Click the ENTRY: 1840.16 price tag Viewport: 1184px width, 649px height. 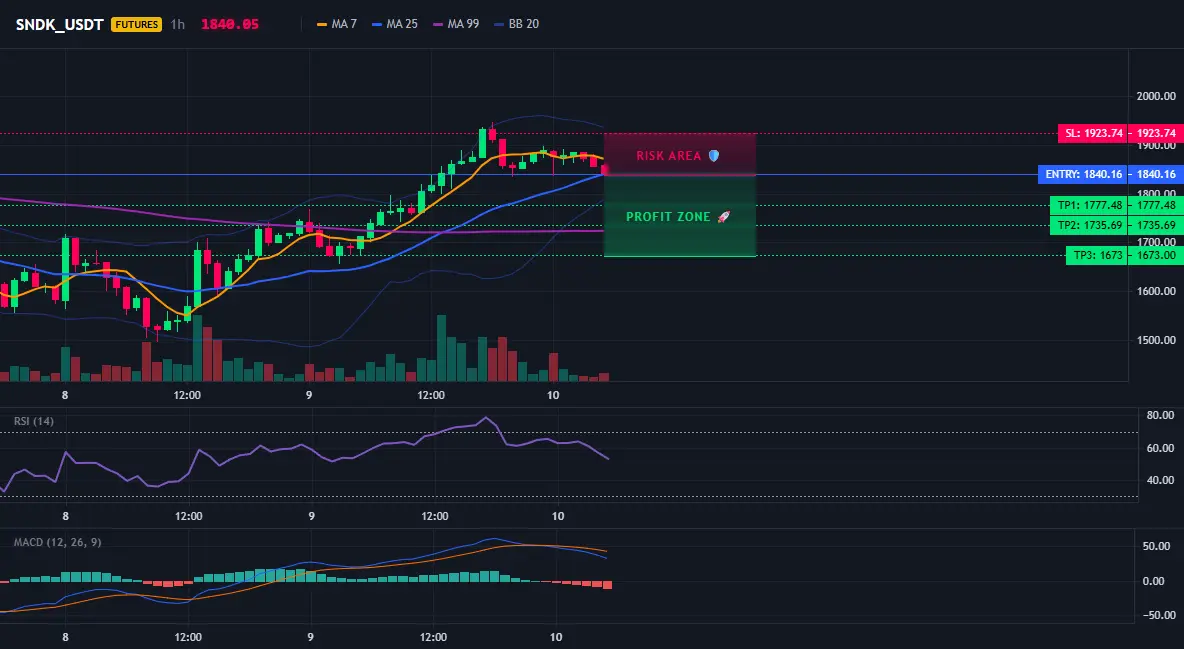point(1084,175)
